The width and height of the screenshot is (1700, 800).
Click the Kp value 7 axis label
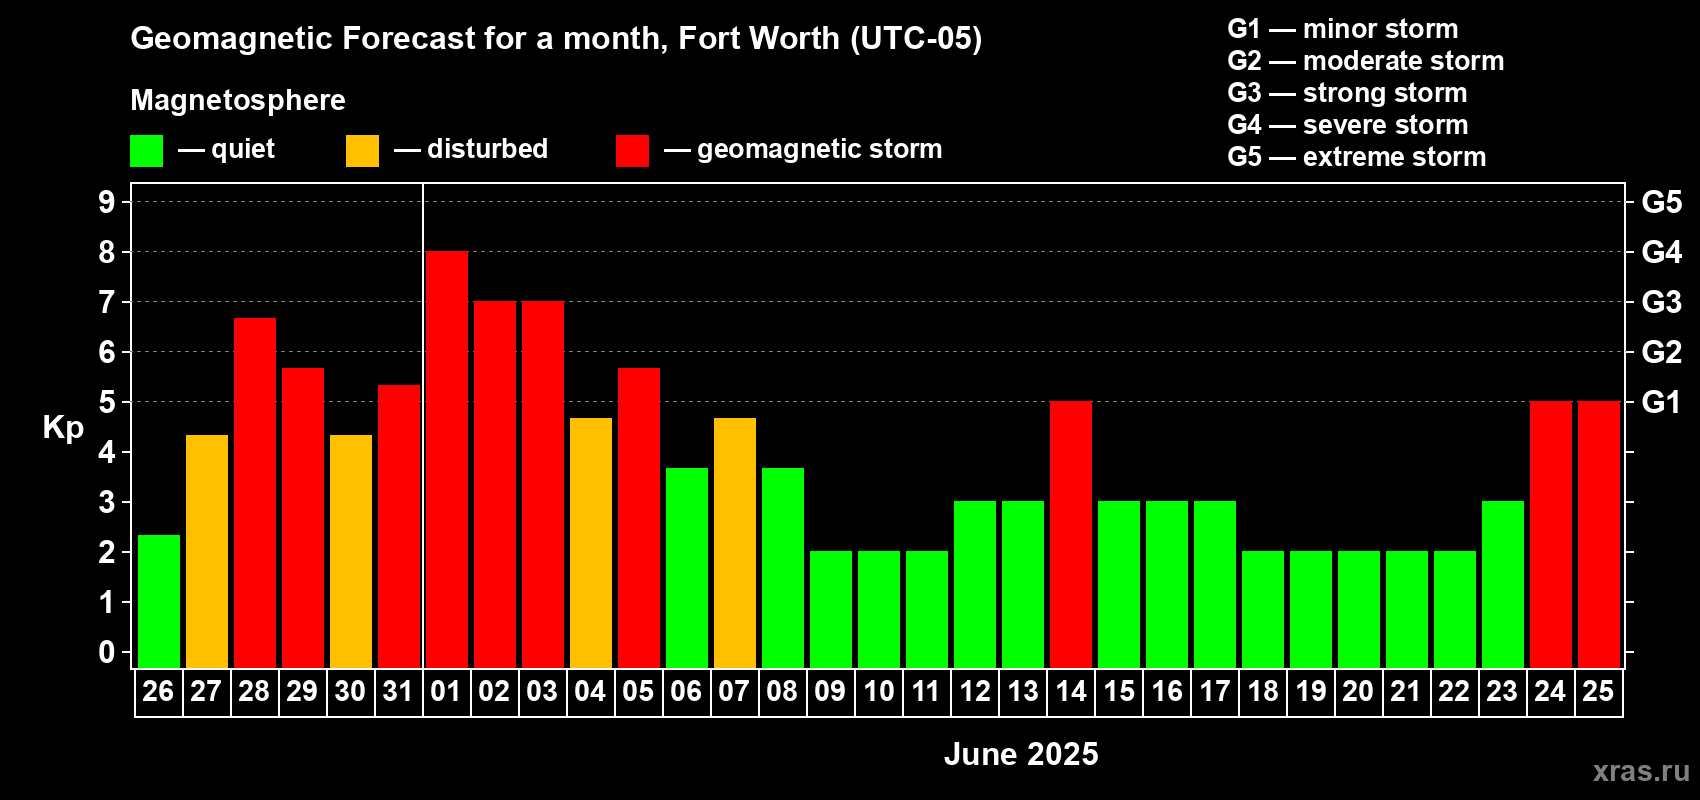pos(107,302)
